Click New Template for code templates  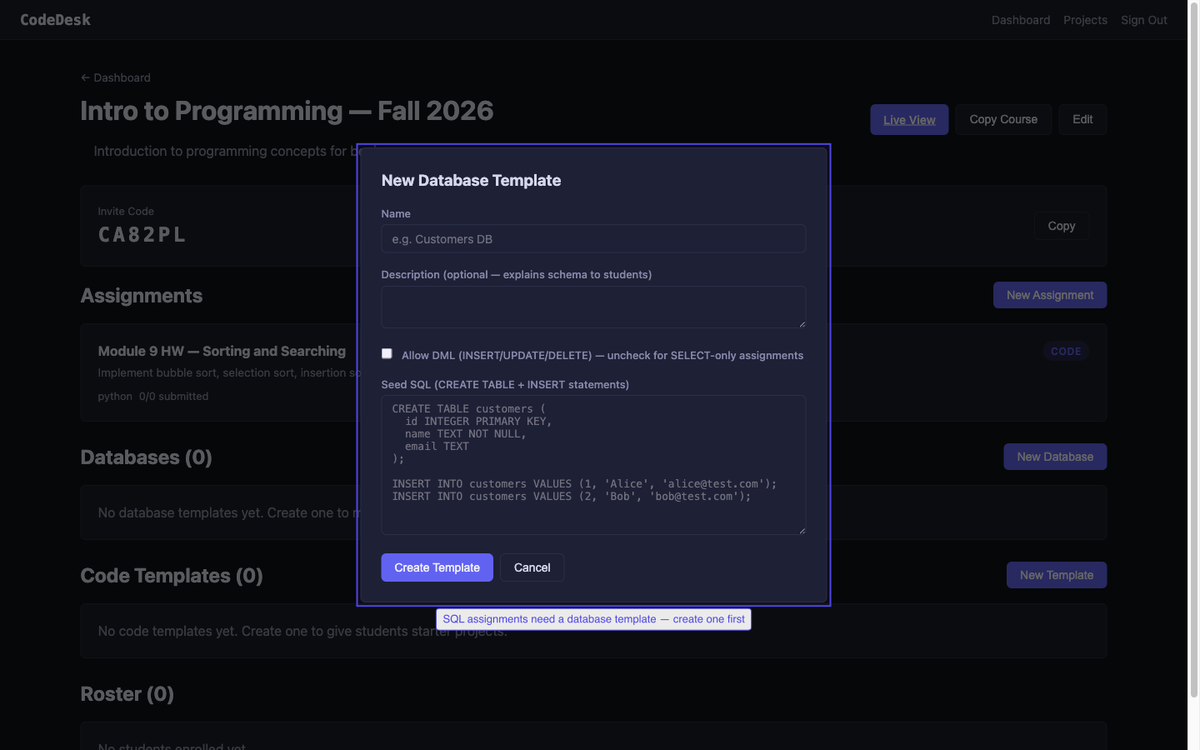pos(1056,574)
